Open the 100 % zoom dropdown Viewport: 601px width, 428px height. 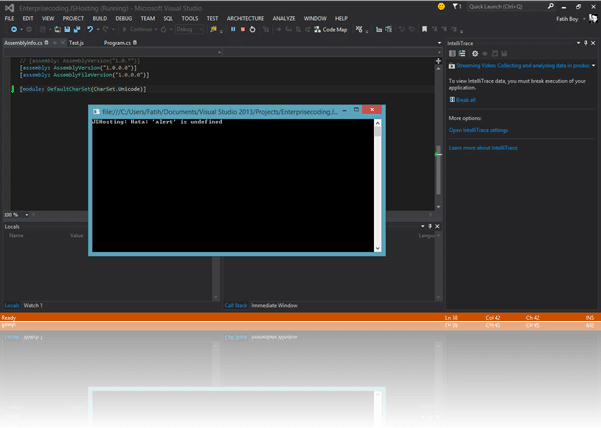26,215
